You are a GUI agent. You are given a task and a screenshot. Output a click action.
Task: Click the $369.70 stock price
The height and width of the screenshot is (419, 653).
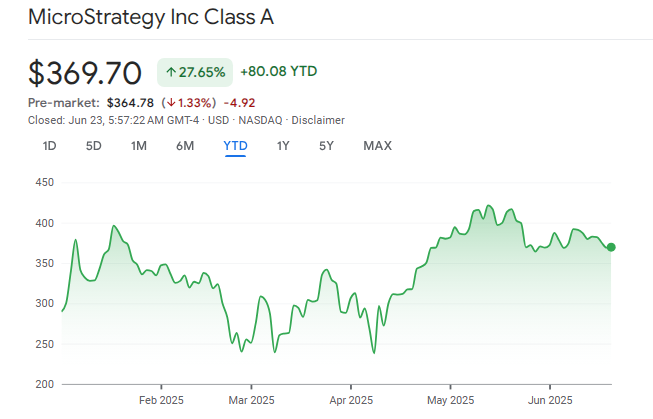[x=87, y=73]
